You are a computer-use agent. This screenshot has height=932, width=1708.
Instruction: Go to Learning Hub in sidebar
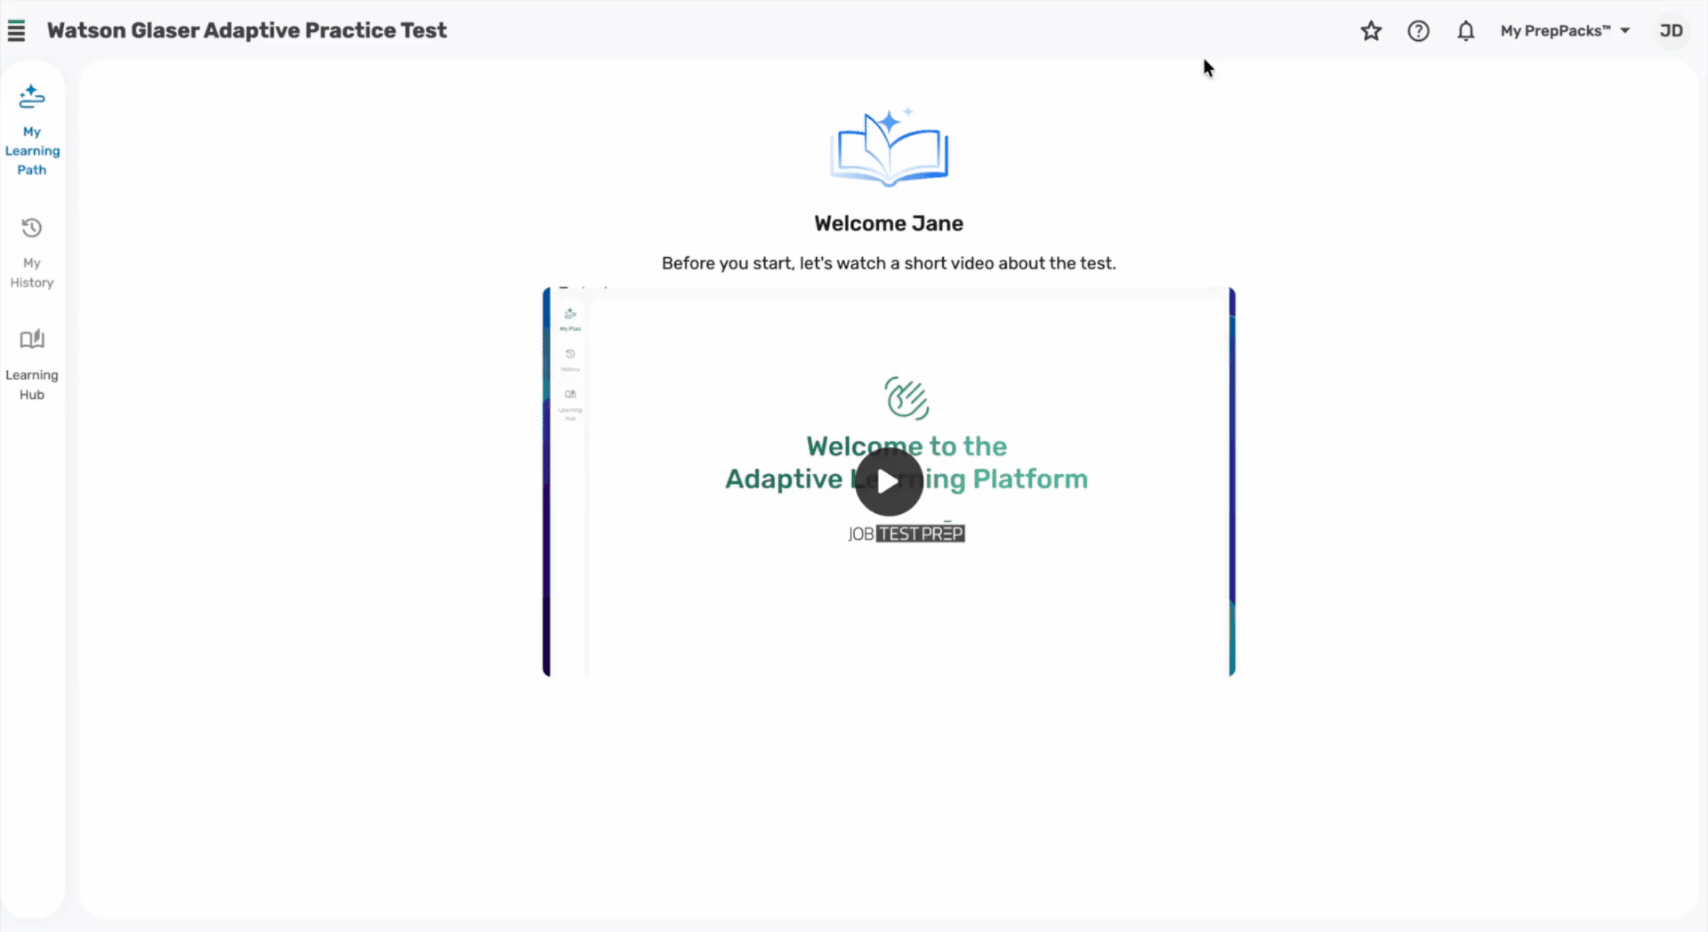pyautogui.click(x=32, y=365)
